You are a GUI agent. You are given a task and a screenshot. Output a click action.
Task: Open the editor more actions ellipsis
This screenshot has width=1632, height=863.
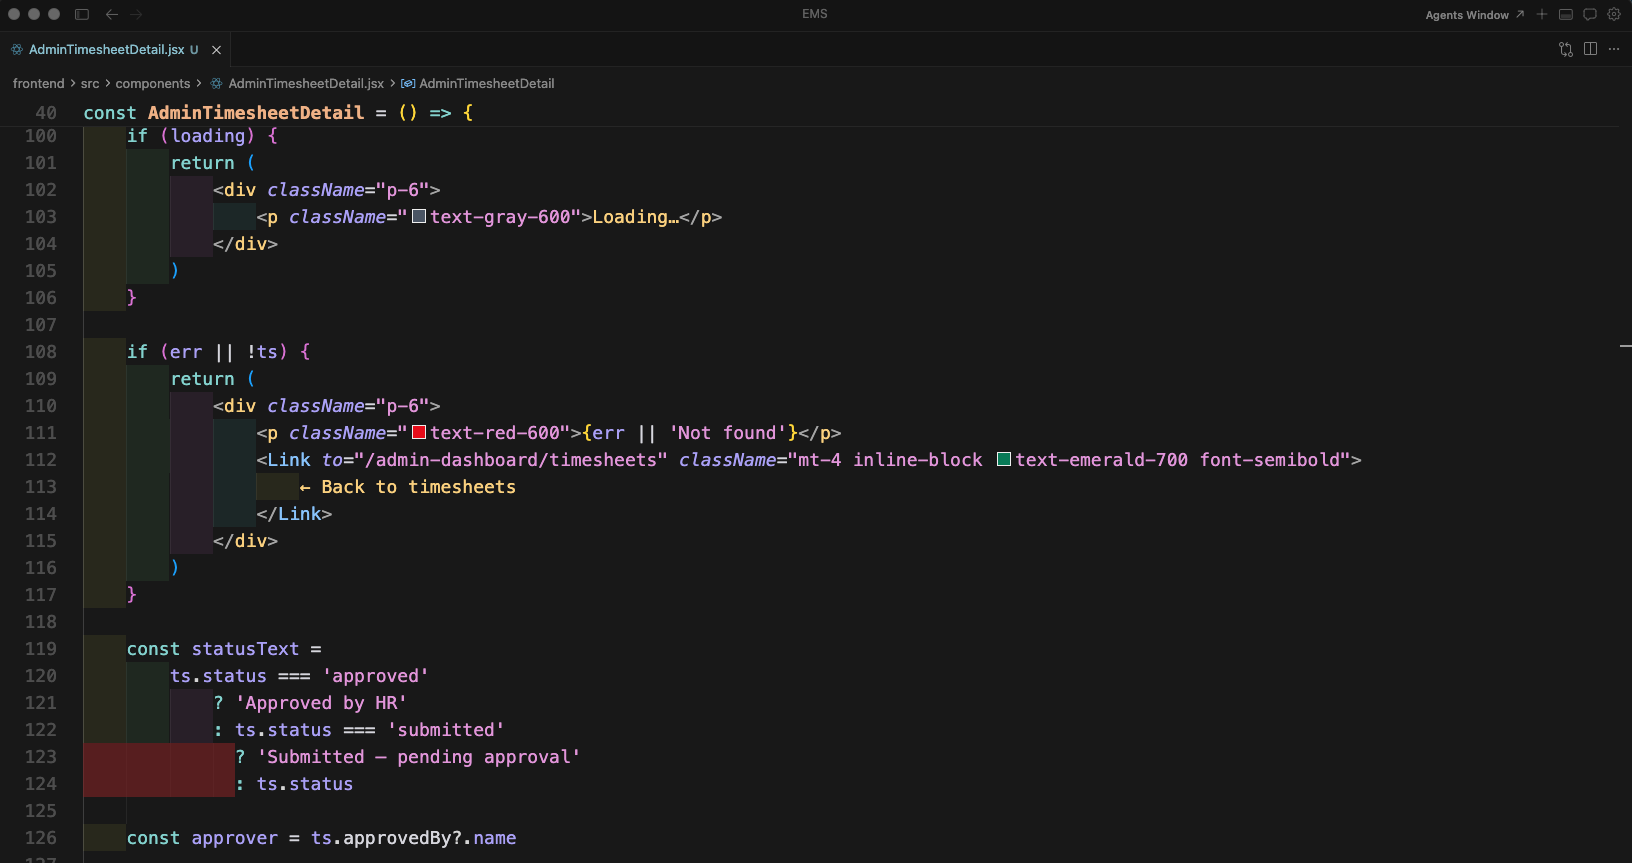[1614, 49]
